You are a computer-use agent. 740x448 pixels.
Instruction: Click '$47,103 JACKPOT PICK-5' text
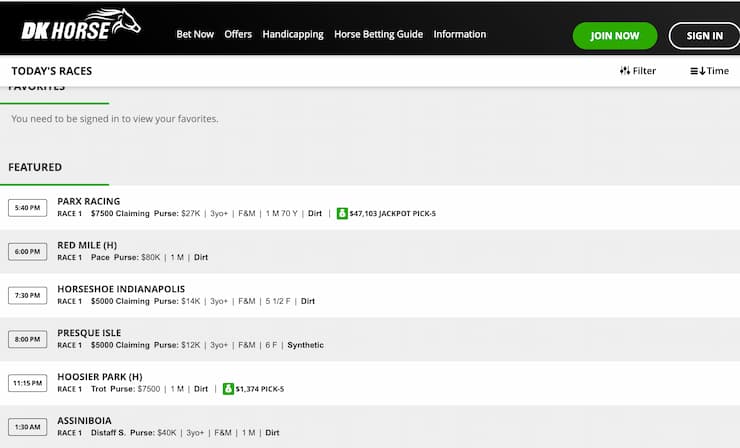[393, 214]
